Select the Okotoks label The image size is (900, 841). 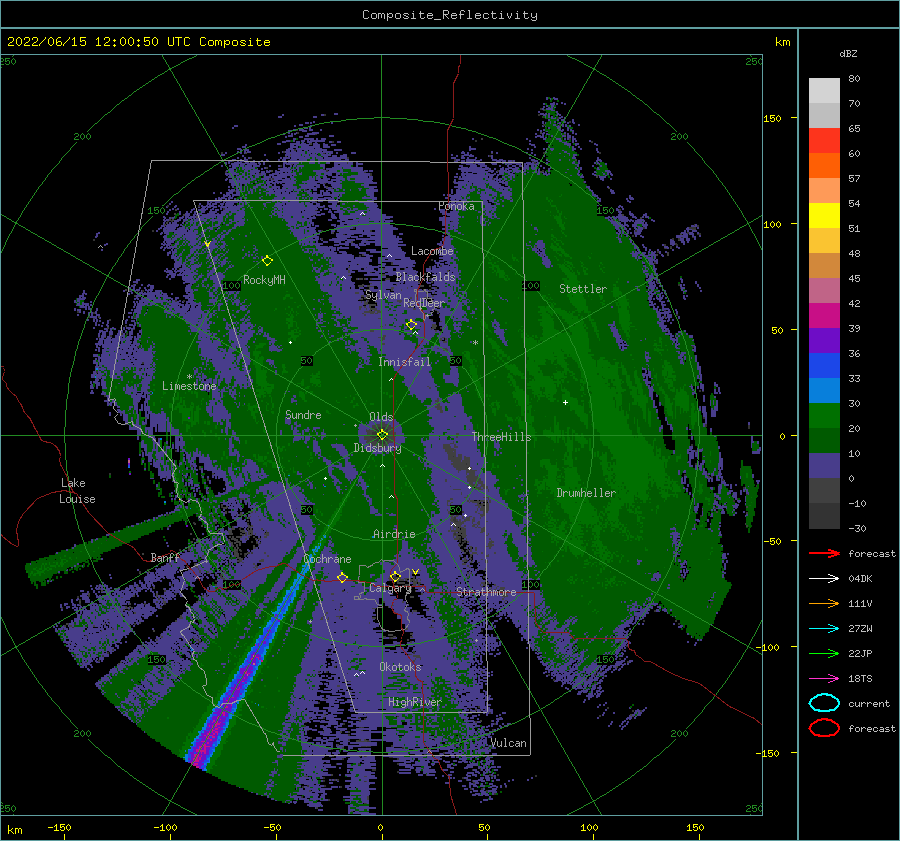pyautogui.click(x=400, y=667)
